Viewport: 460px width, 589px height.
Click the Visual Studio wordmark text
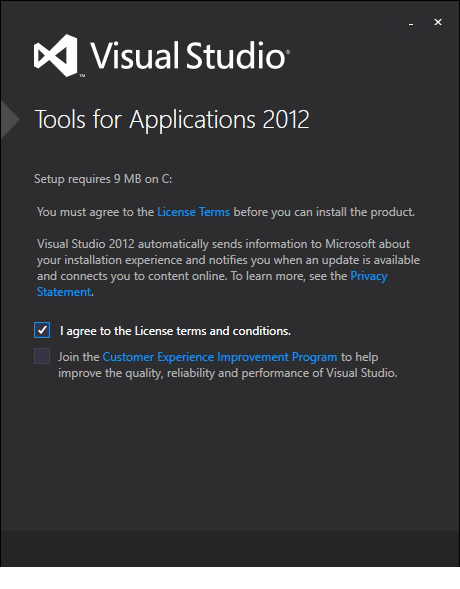coord(190,56)
